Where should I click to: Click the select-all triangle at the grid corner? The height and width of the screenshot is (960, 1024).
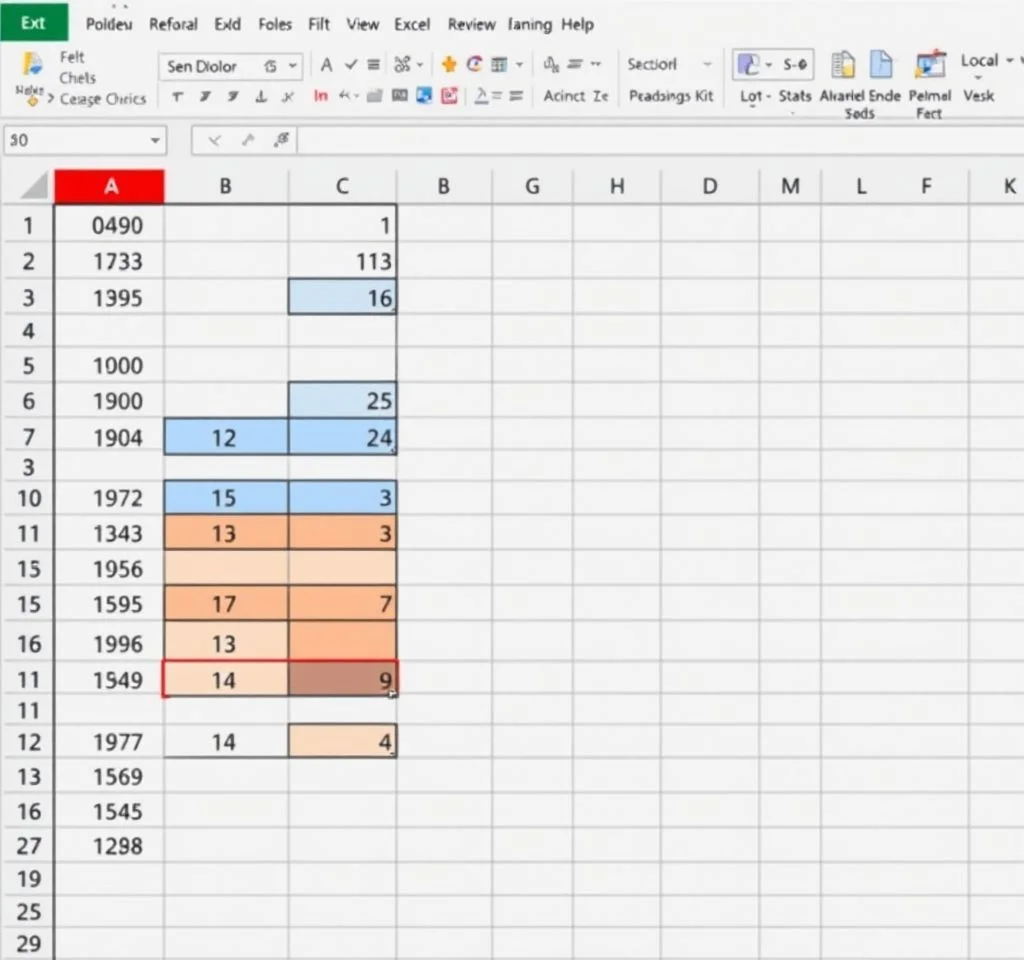pos(36,186)
